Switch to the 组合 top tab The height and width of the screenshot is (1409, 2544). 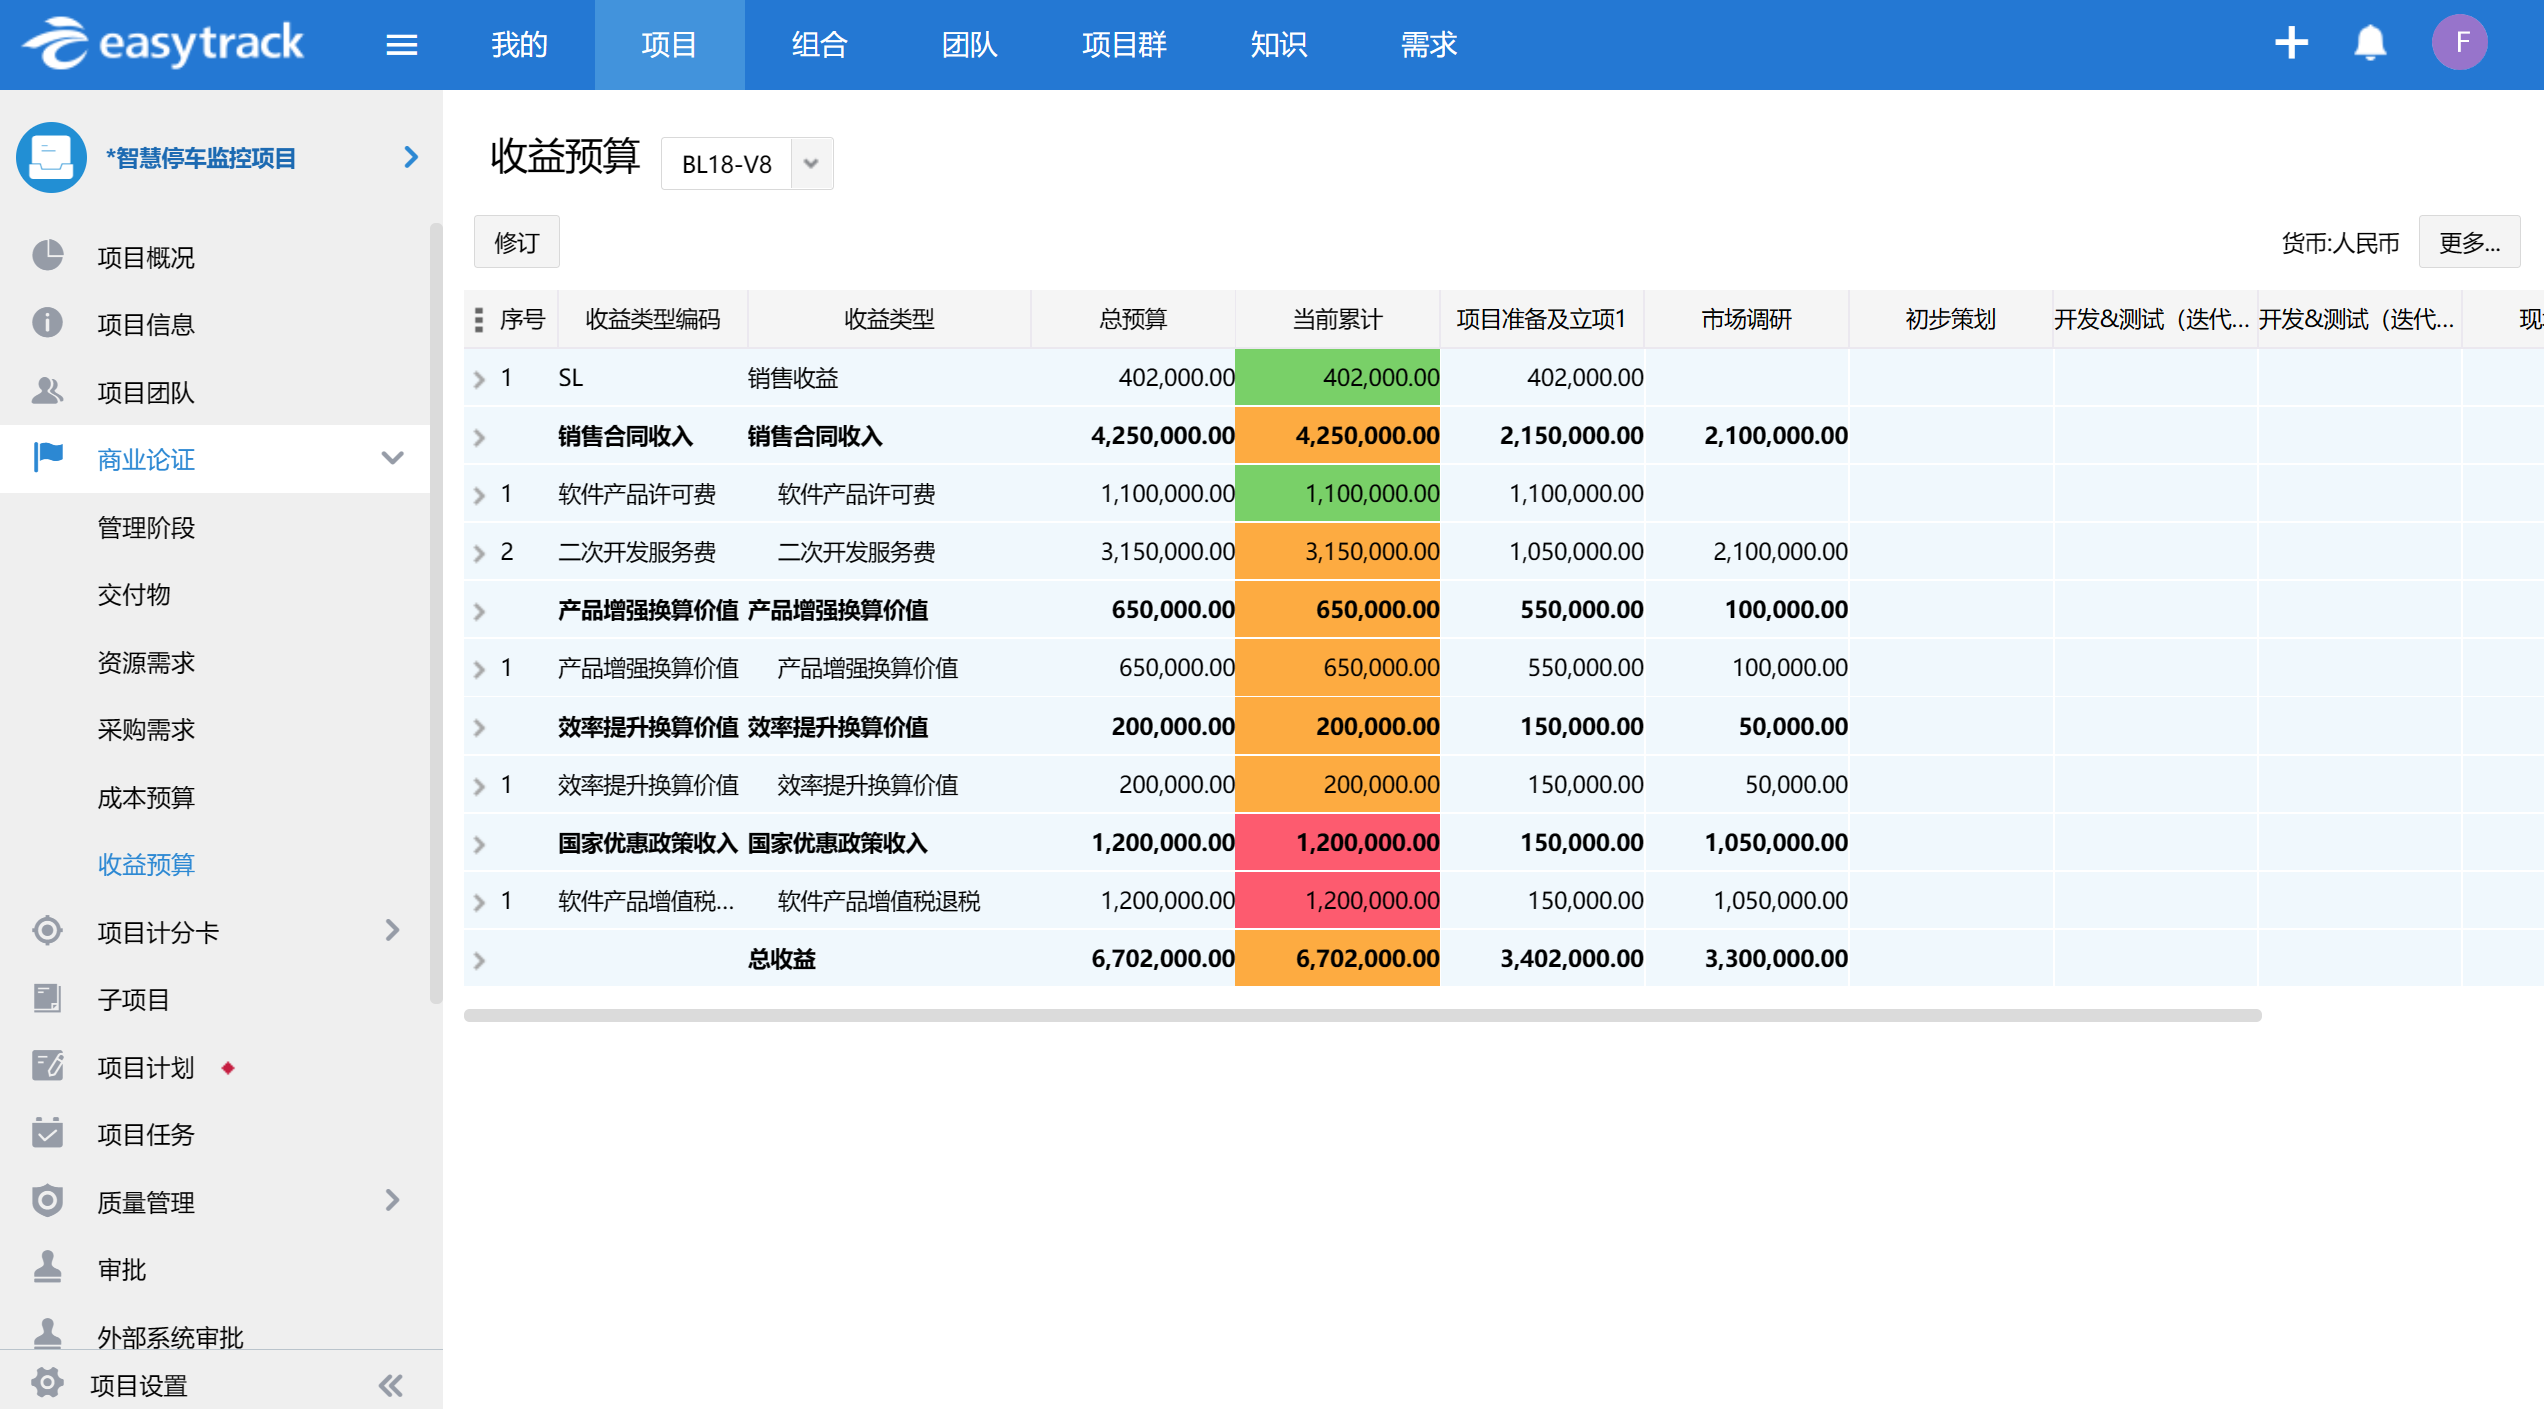click(819, 45)
